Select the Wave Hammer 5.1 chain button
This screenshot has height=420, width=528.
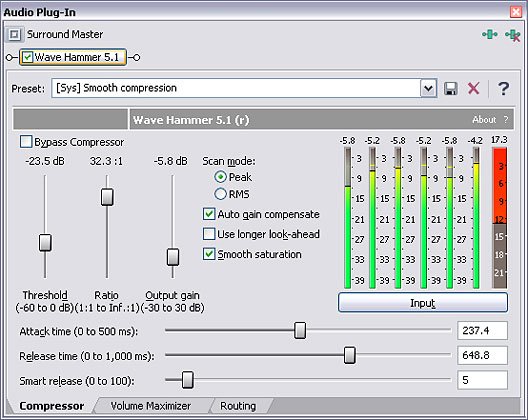pos(73,57)
